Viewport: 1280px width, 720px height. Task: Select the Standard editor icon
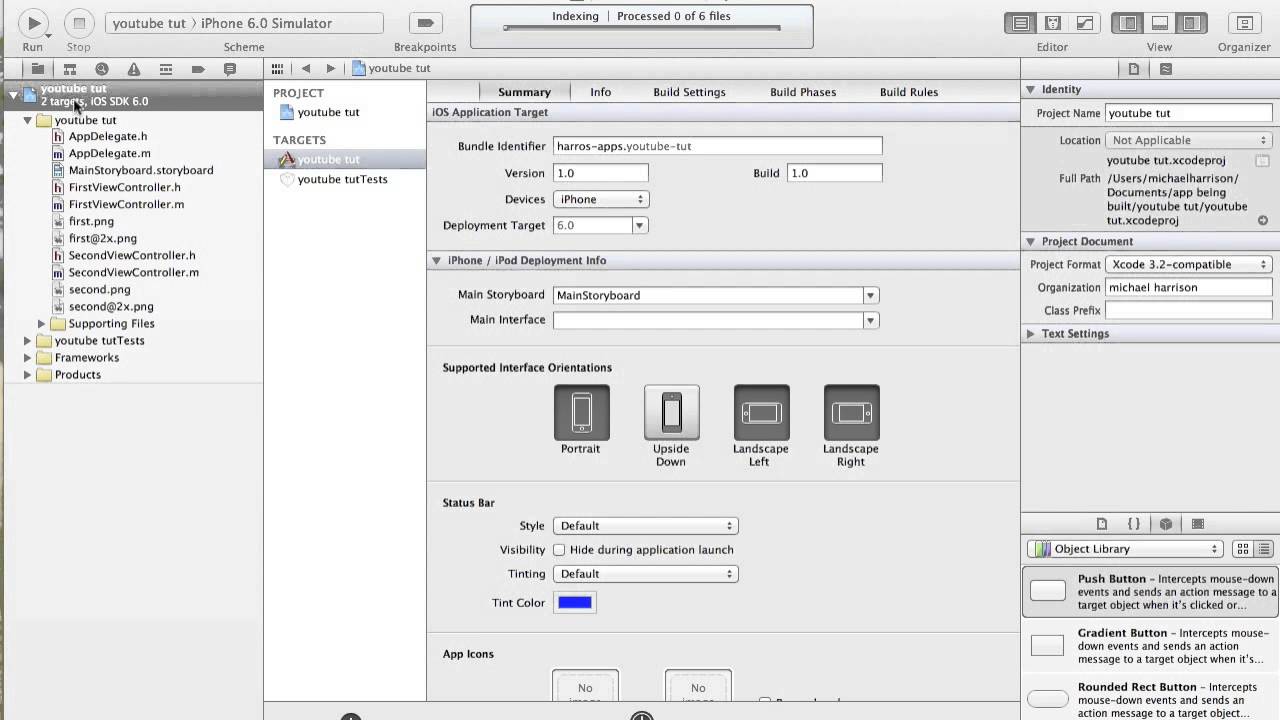coord(1021,23)
